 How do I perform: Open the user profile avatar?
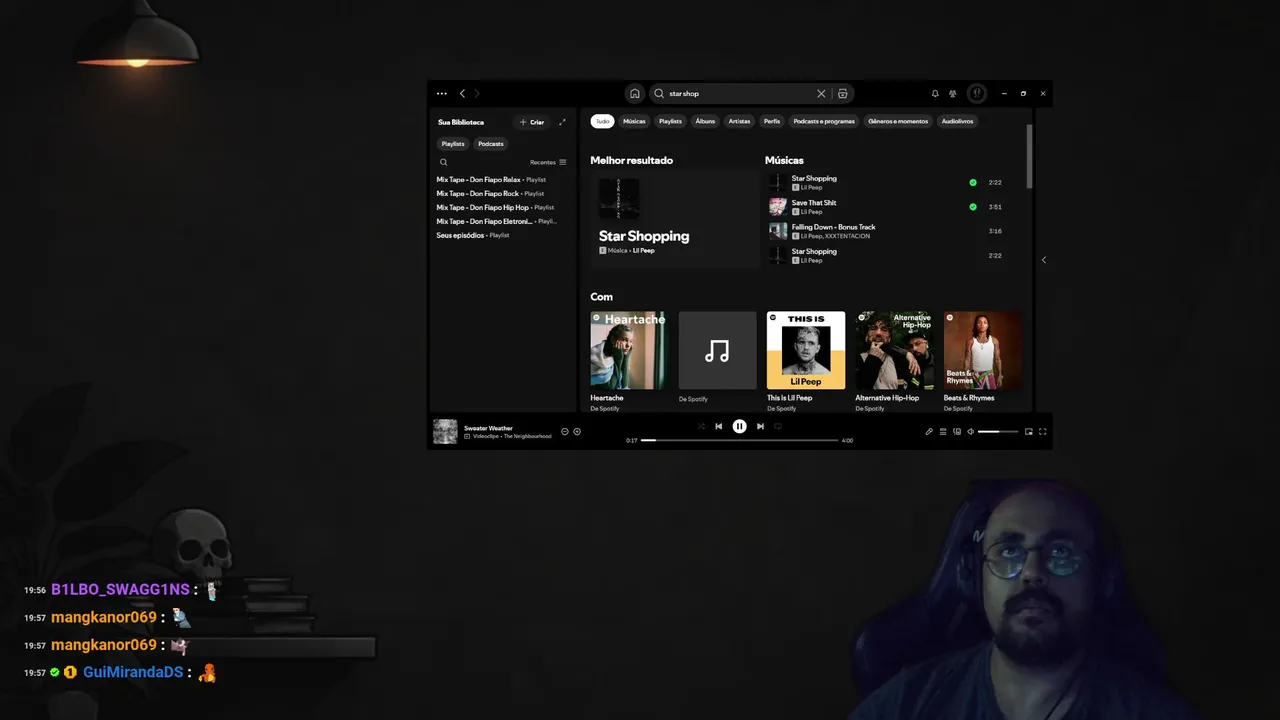977,93
